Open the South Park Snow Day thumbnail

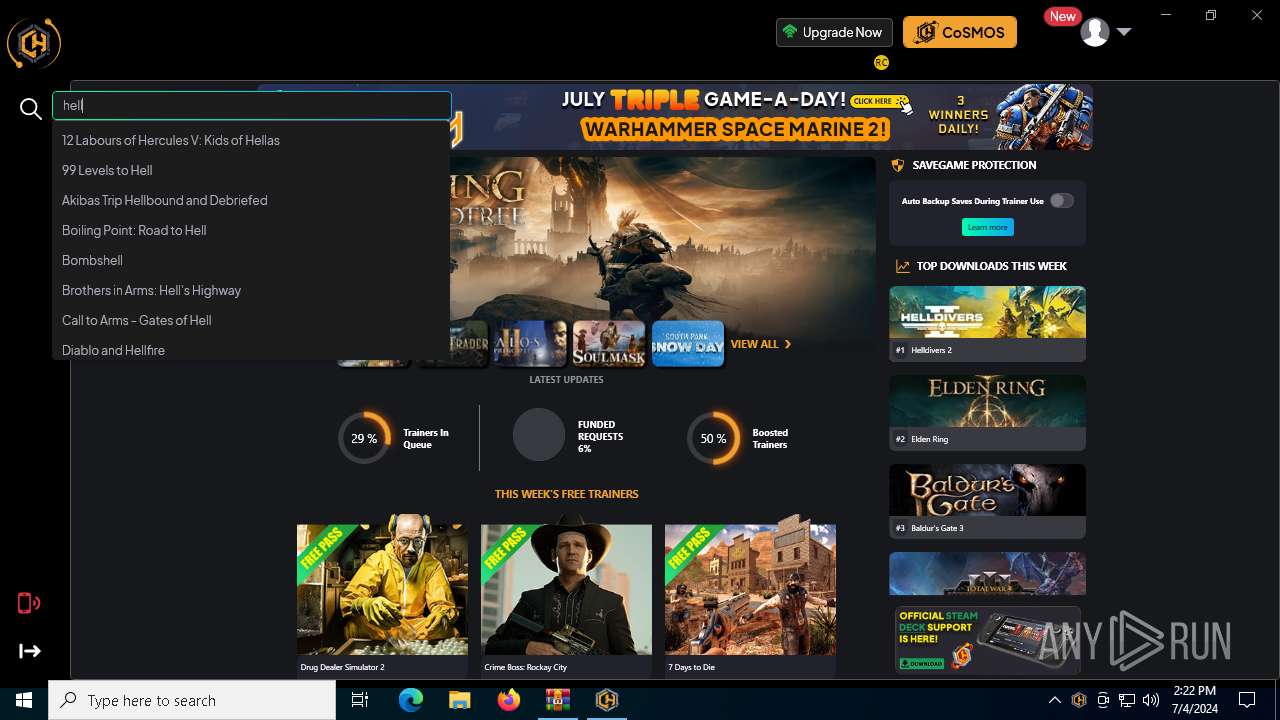coord(688,343)
